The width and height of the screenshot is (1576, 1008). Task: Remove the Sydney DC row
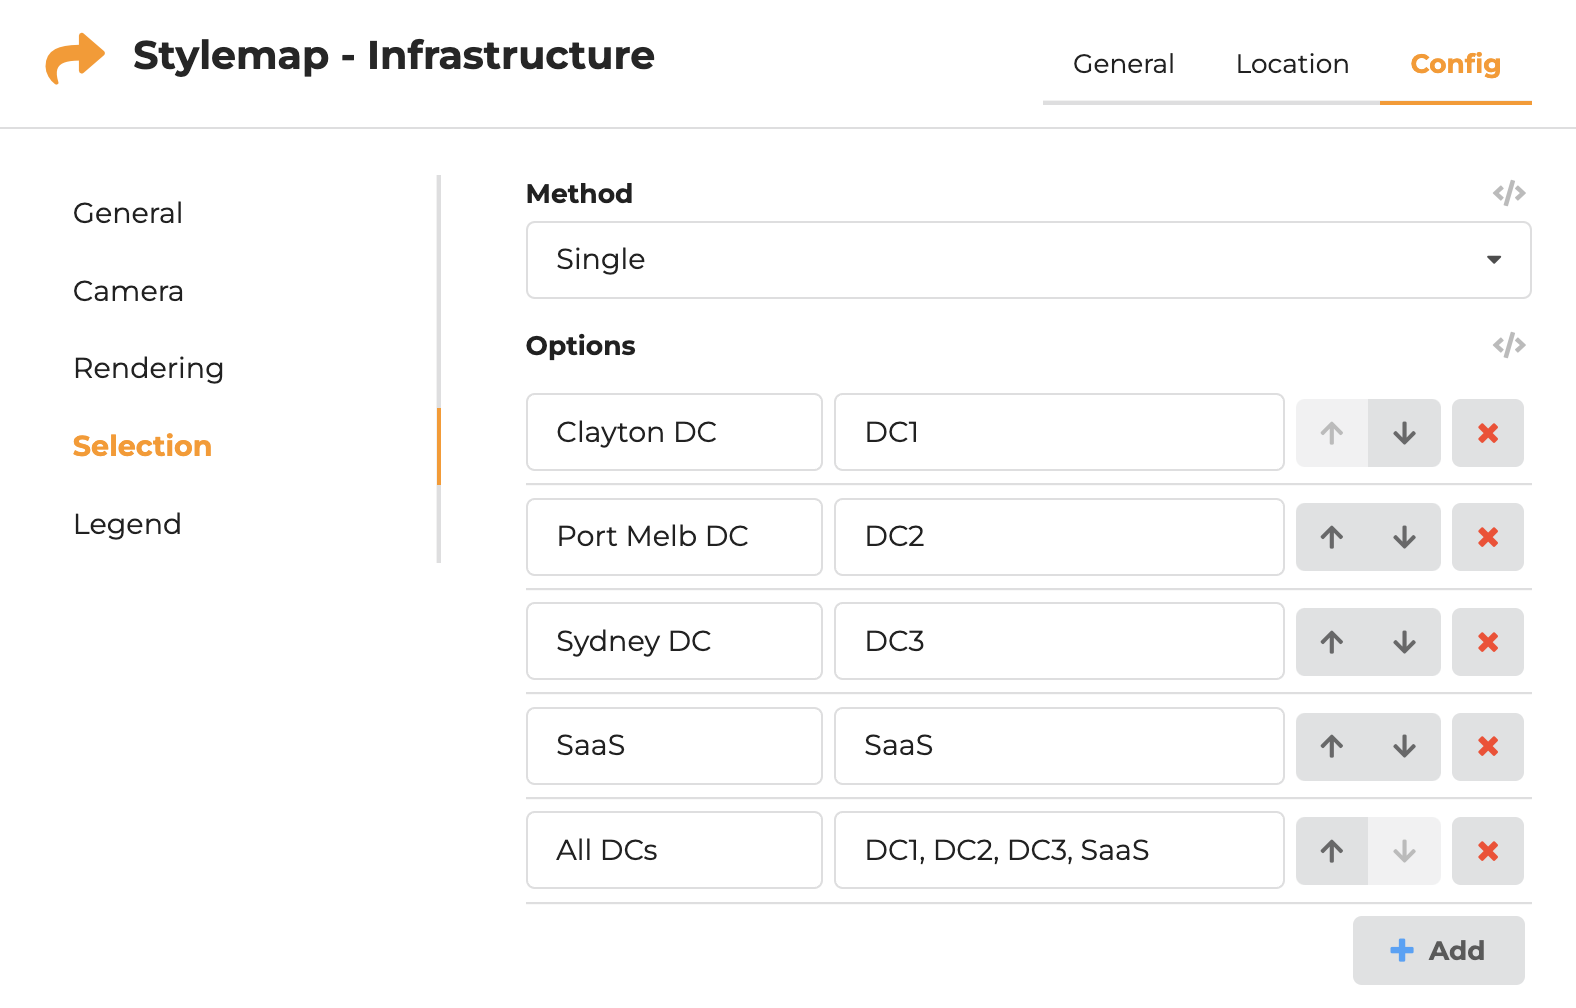pyautogui.click(x=1487, y=642)
